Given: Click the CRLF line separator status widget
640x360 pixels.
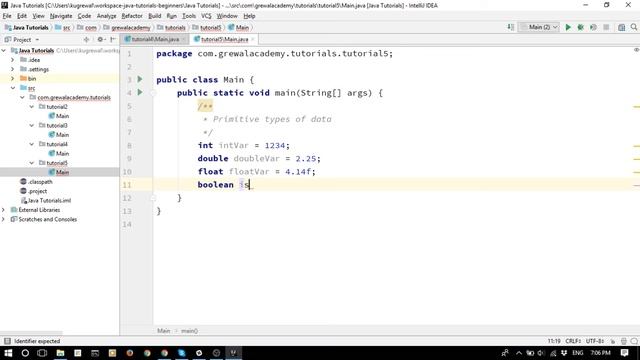Looking at the screenshot, I should tap(573, 341).
